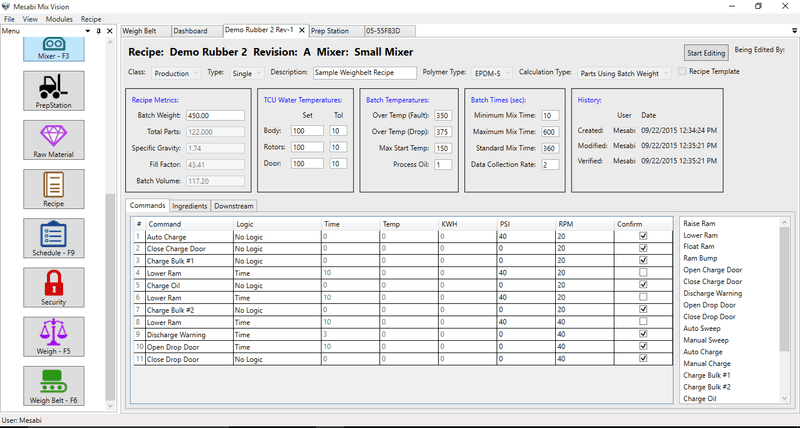Image resolution: width=800 pixels, height=428 pixels.
Task: Open the Mixer - F3 module
Action: [54, 49]
